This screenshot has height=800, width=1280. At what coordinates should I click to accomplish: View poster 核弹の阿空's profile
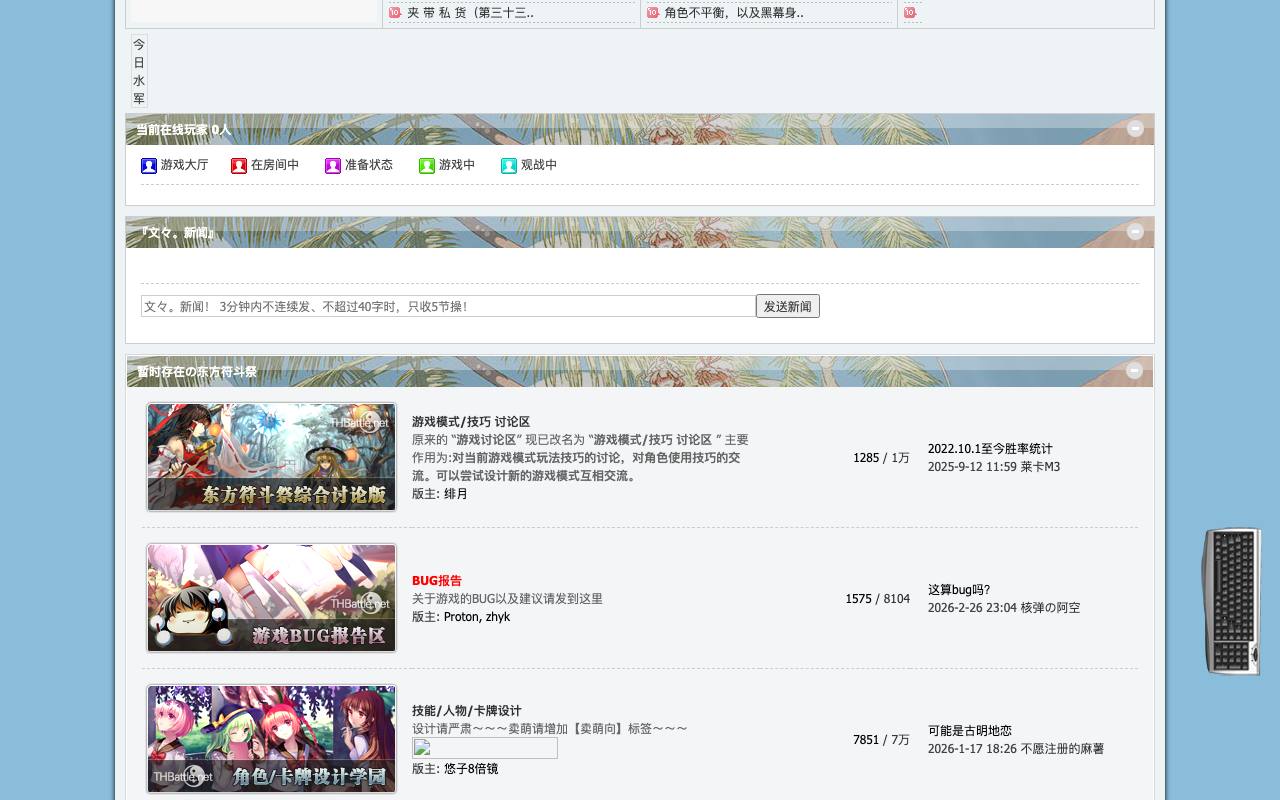pyautogui.click(x=1050, y=608)
